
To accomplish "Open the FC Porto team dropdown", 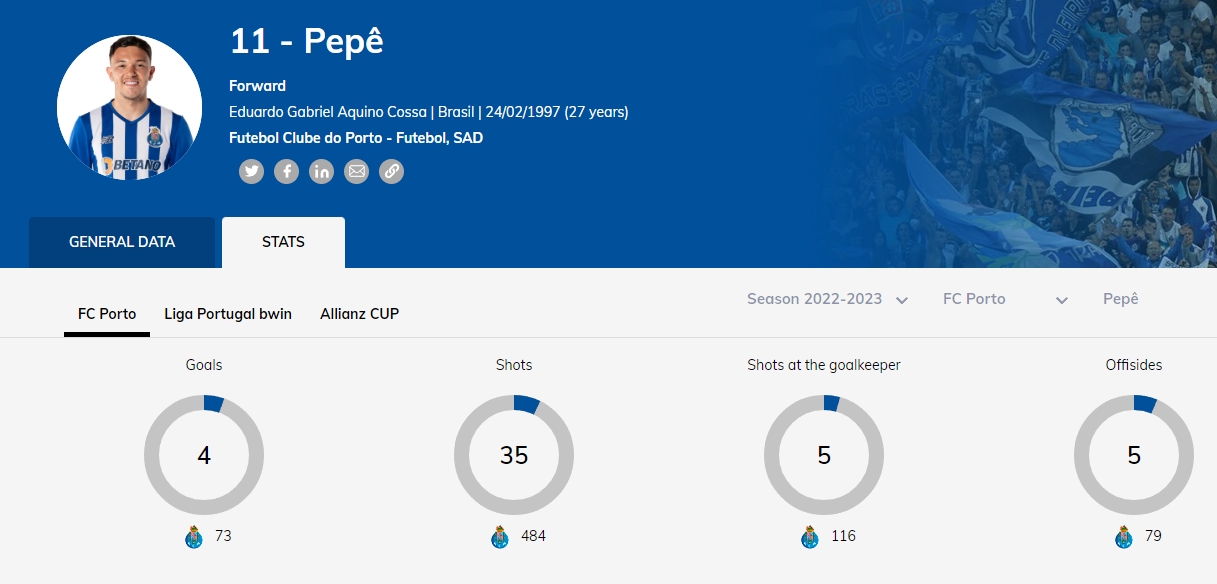I will (x=1005, y=299).
